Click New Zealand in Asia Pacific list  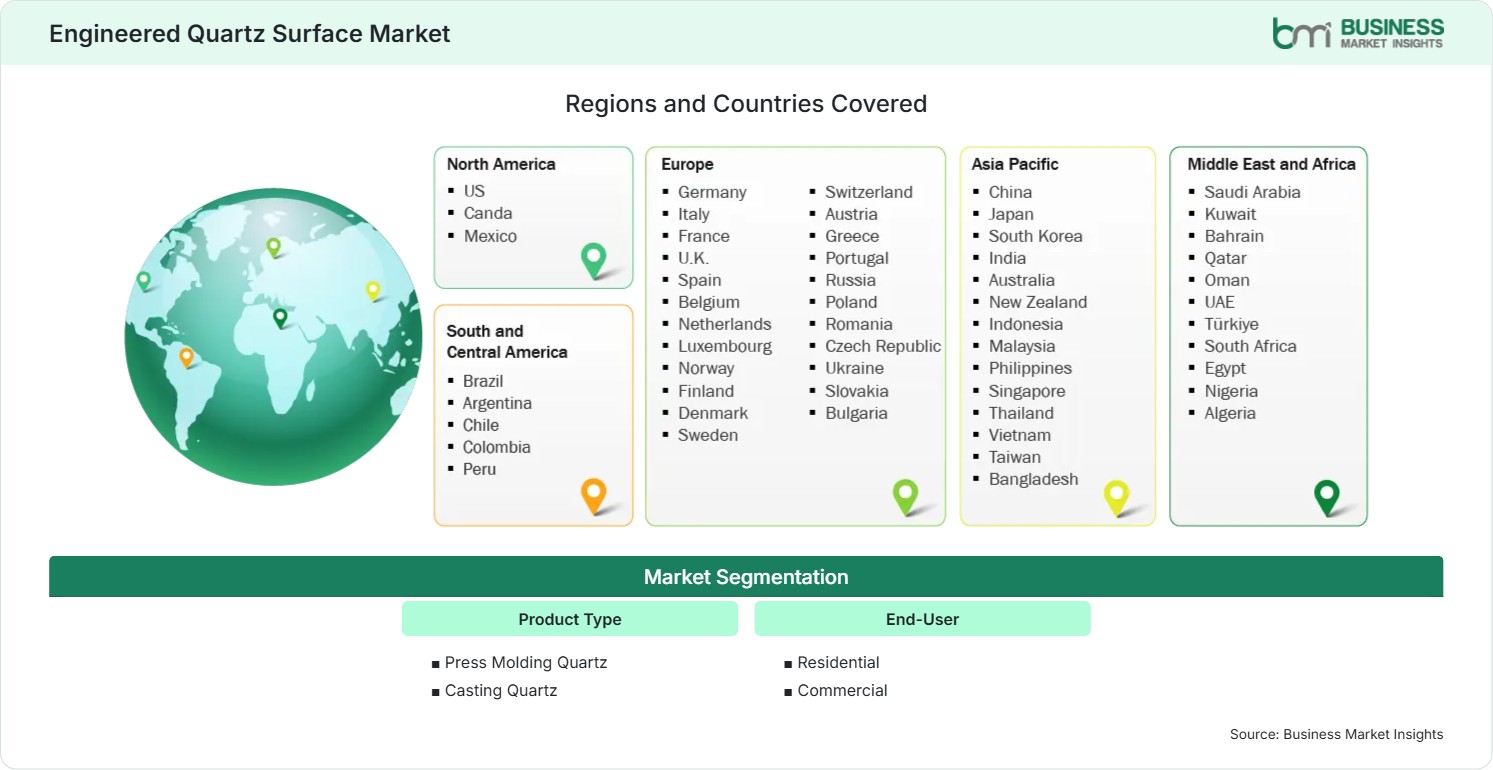coord(1038,302)
